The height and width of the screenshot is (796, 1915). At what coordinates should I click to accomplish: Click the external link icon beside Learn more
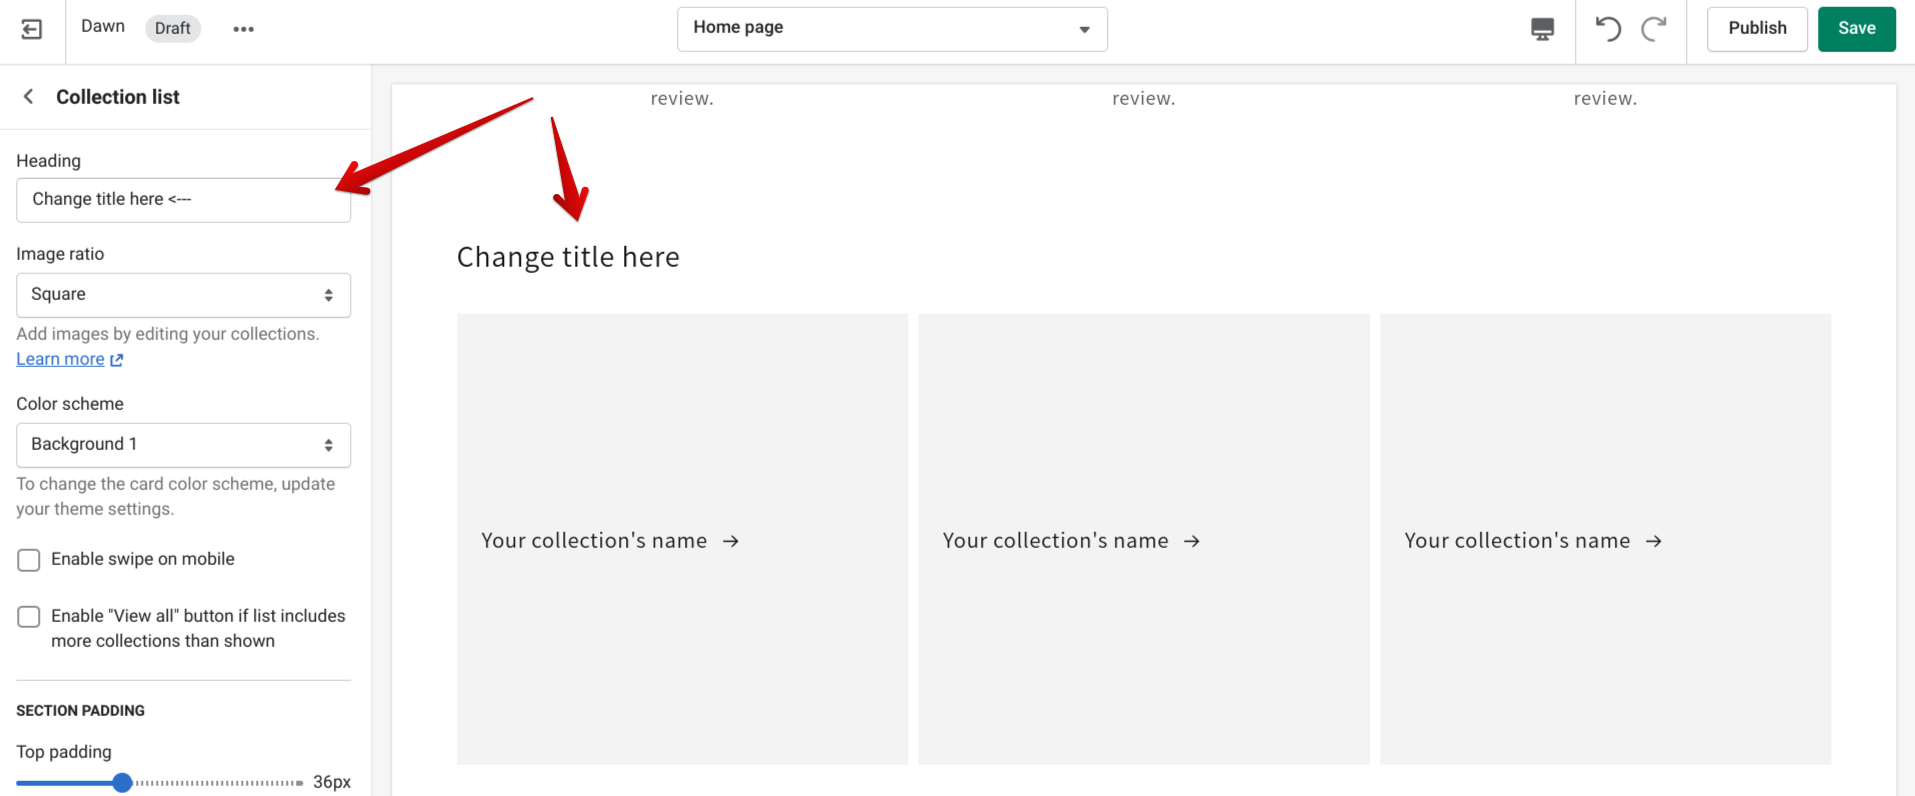(117, 360)
